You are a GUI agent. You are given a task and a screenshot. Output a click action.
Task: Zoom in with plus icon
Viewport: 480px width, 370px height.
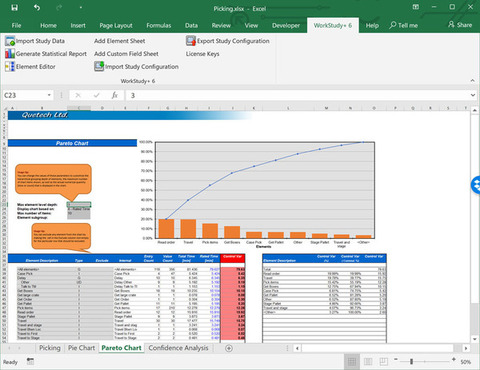[454, 359]
